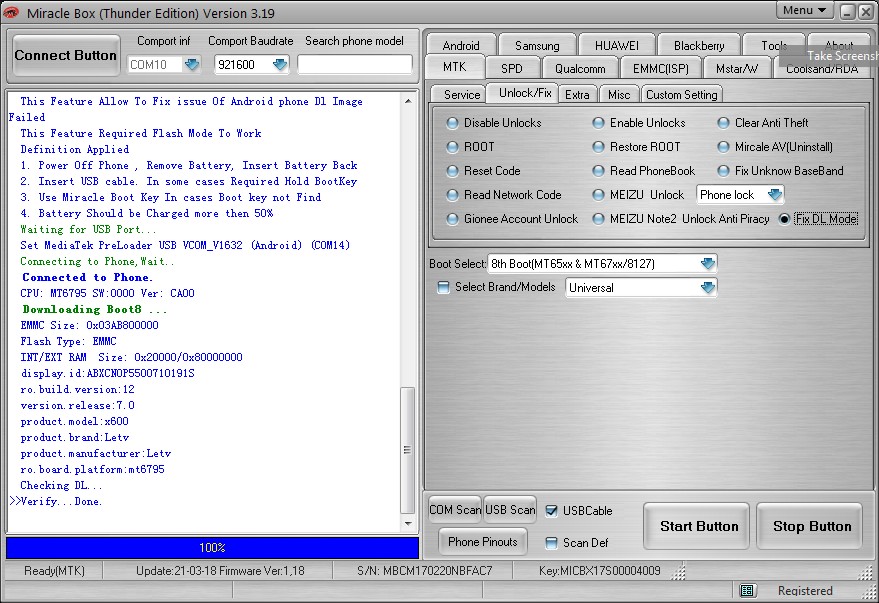Click the USB Scan button
The width and height of the screenshot is (879, 603).
click(510, 510)
